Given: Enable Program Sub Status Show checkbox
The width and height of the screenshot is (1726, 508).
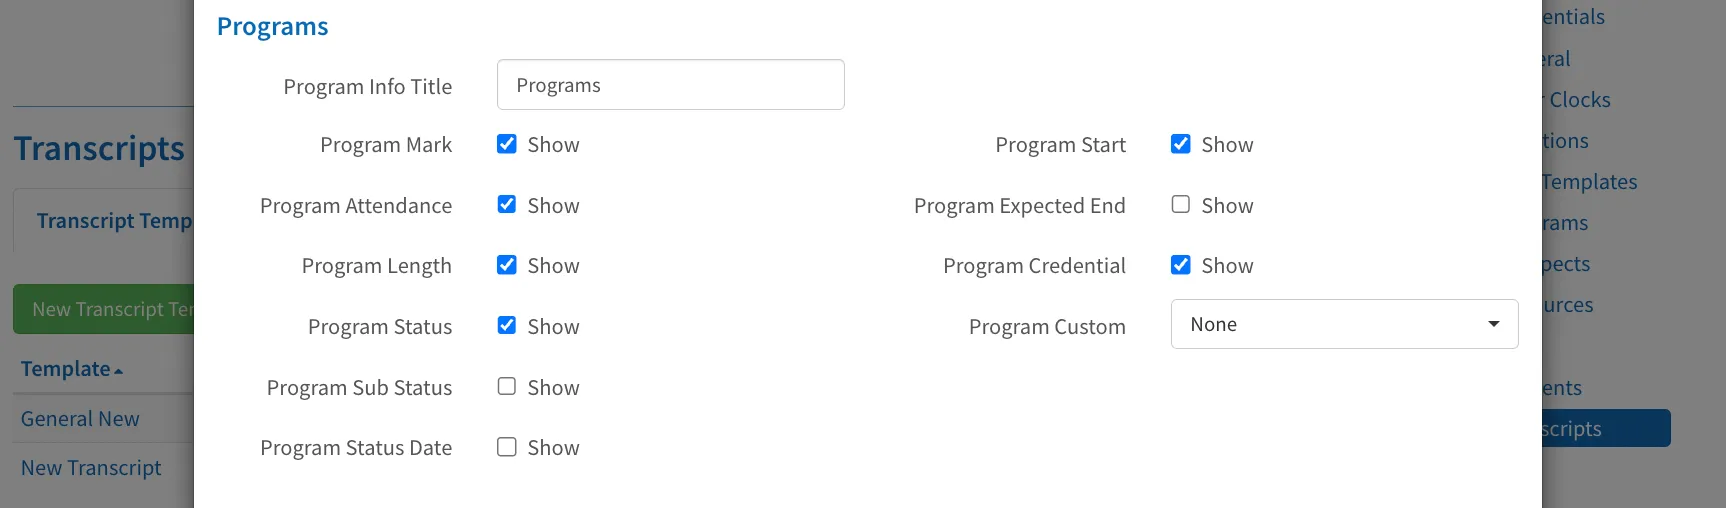Looking at the screenshot, I should coord(507,386).
